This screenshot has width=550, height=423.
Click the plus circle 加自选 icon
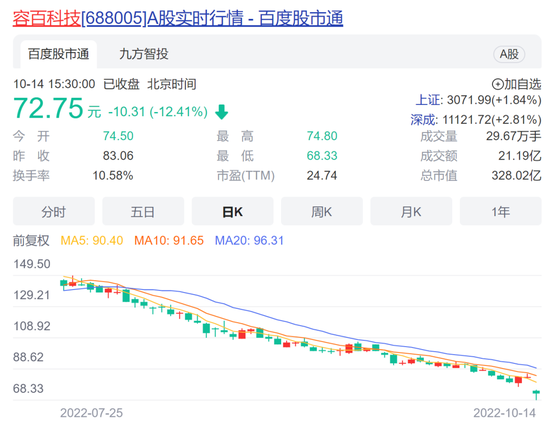pyautogui.click(x=497, y=85)
